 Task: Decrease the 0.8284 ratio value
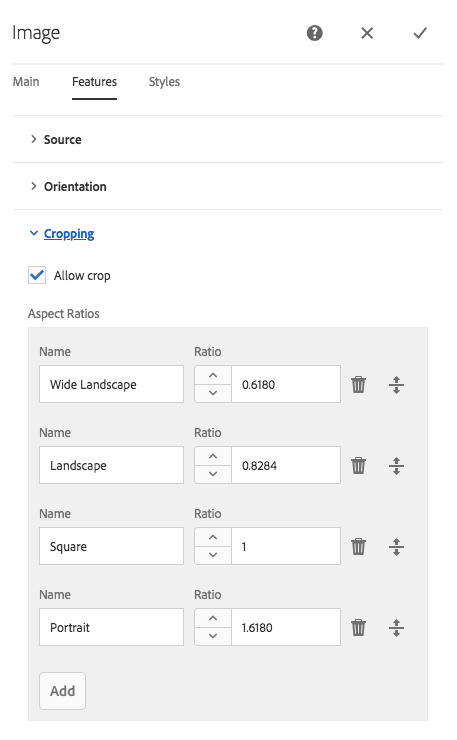tap(213, 474)
